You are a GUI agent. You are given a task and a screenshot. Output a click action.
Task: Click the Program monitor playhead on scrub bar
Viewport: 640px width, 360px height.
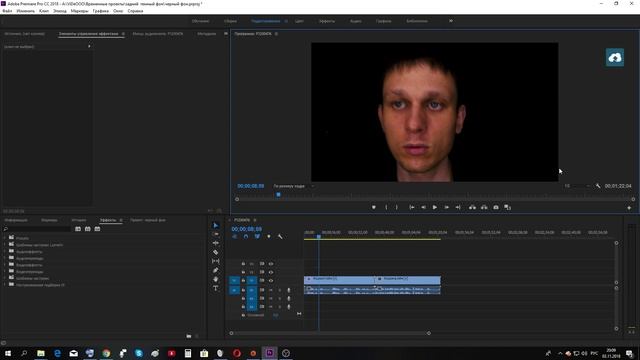point(278,195)
